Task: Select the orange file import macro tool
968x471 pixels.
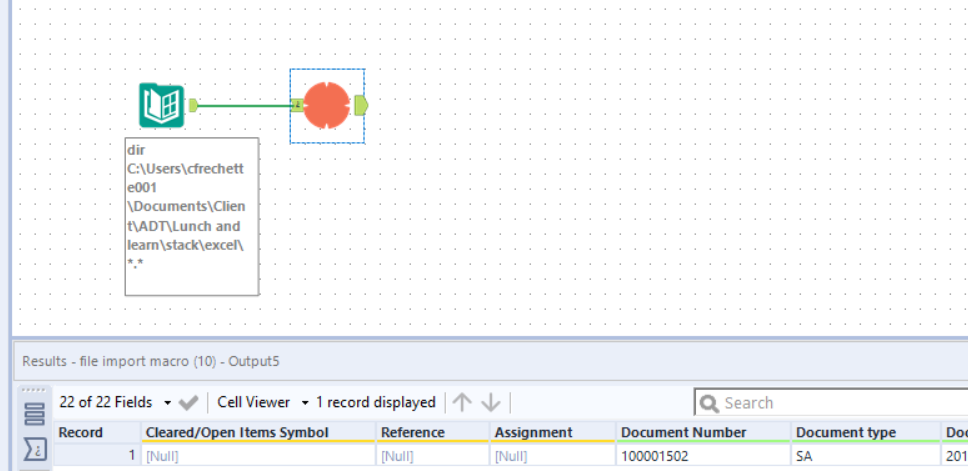Action: tap(327, 106)
